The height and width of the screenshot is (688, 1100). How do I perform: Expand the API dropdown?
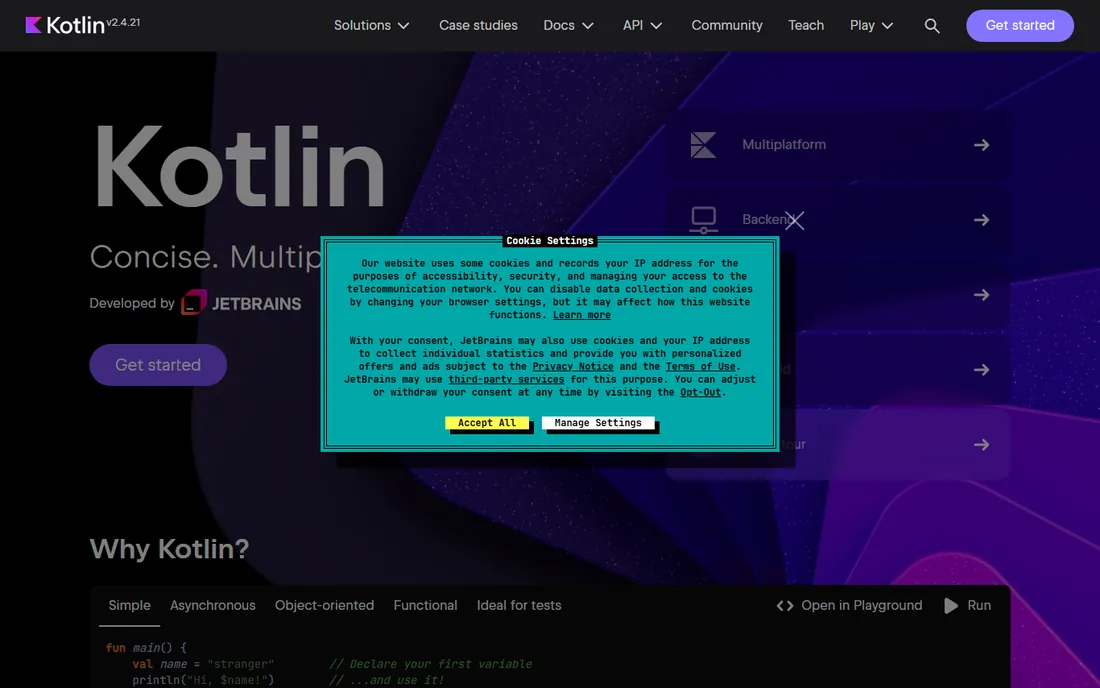642,25
